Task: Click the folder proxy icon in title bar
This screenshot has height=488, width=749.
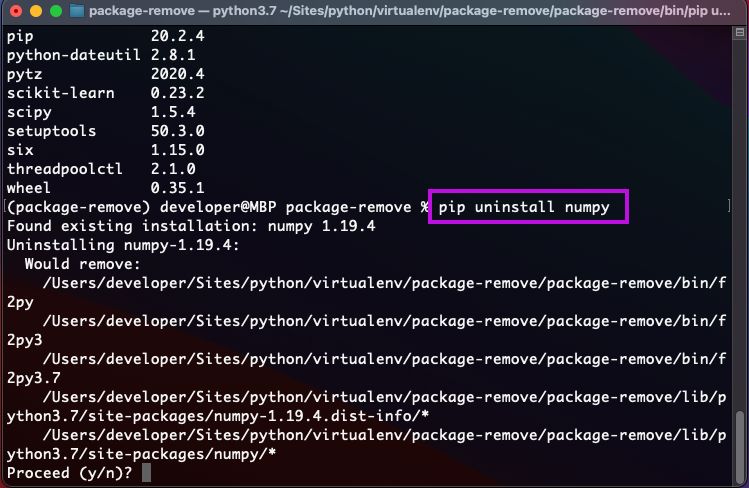Action: coord(77,11)
